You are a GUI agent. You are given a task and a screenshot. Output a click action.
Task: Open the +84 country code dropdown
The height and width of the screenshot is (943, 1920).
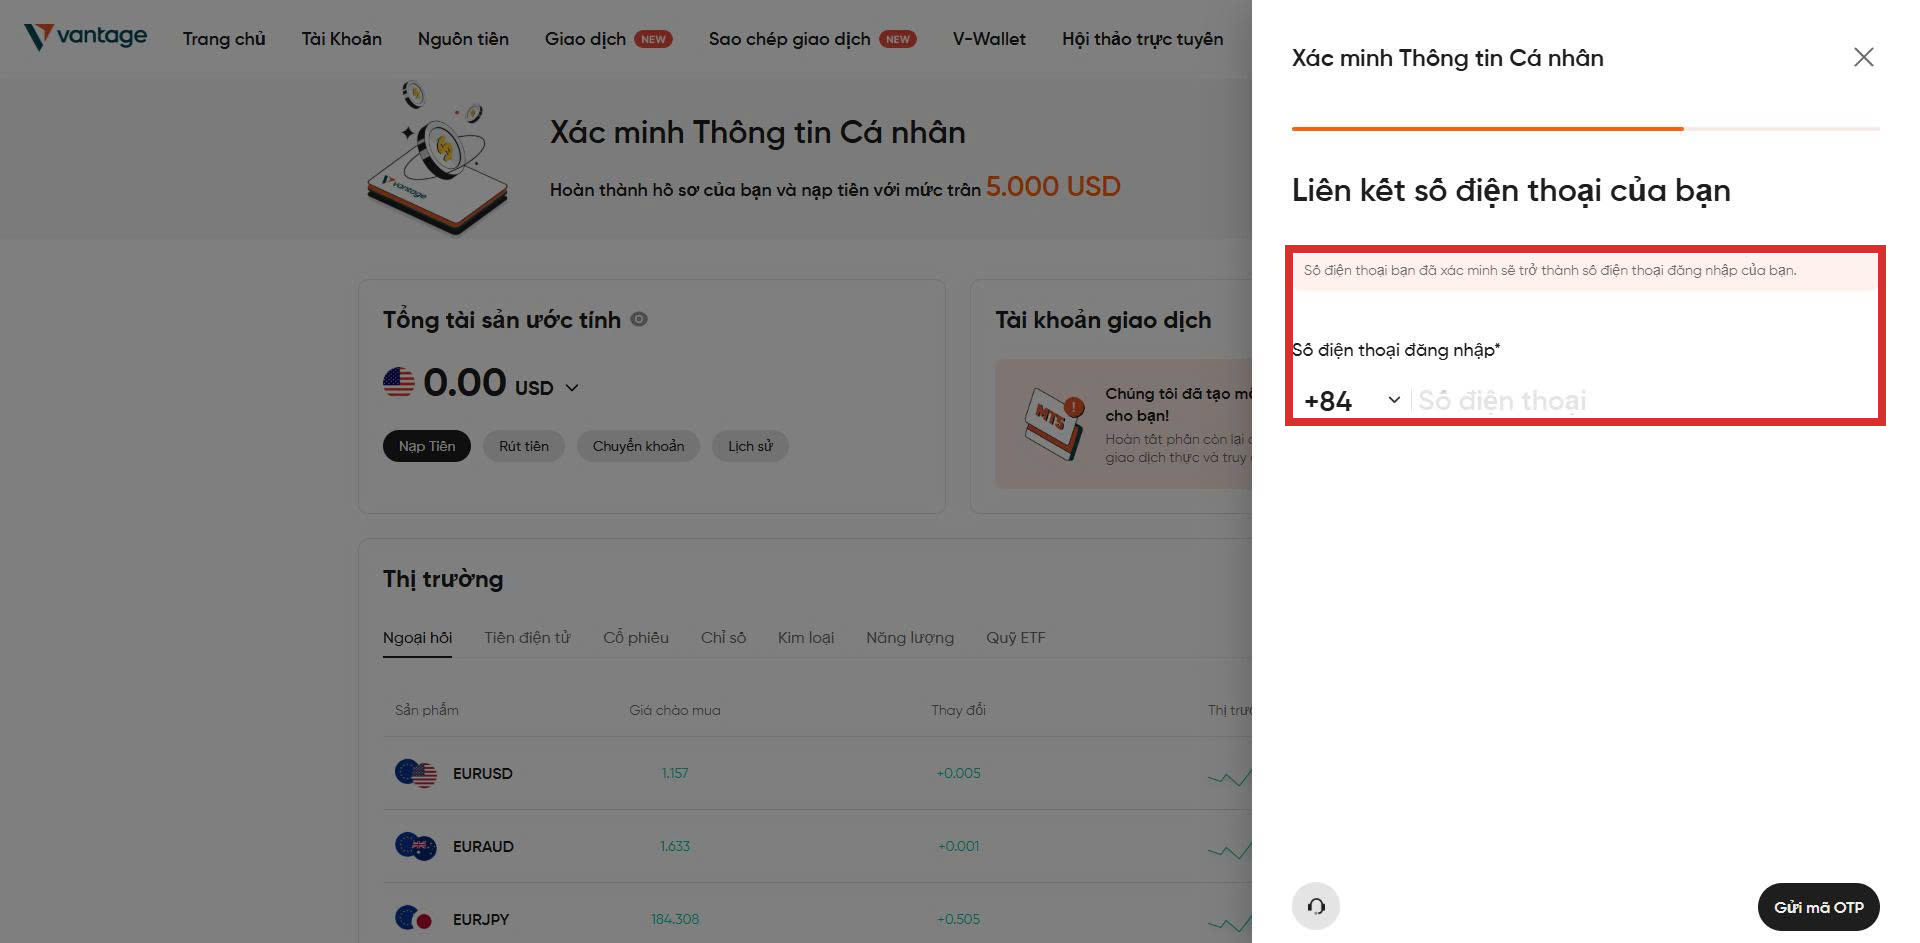tap(1351, 401)
